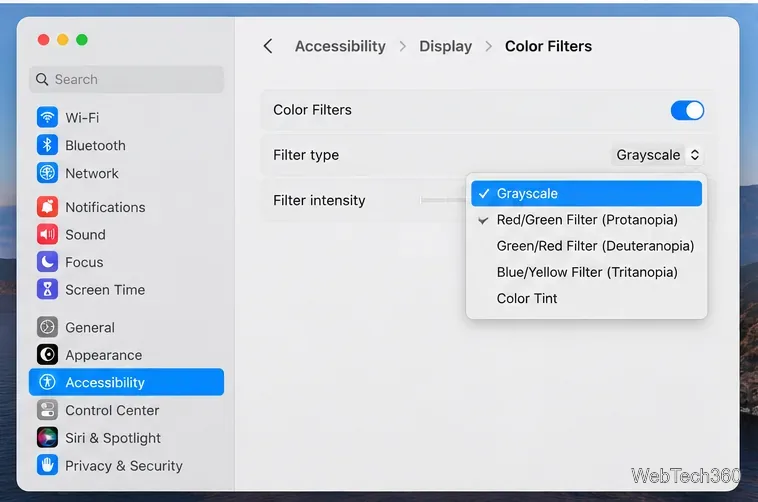Open Focus settings label
The image size is (758, 502).
click(84, 262)
